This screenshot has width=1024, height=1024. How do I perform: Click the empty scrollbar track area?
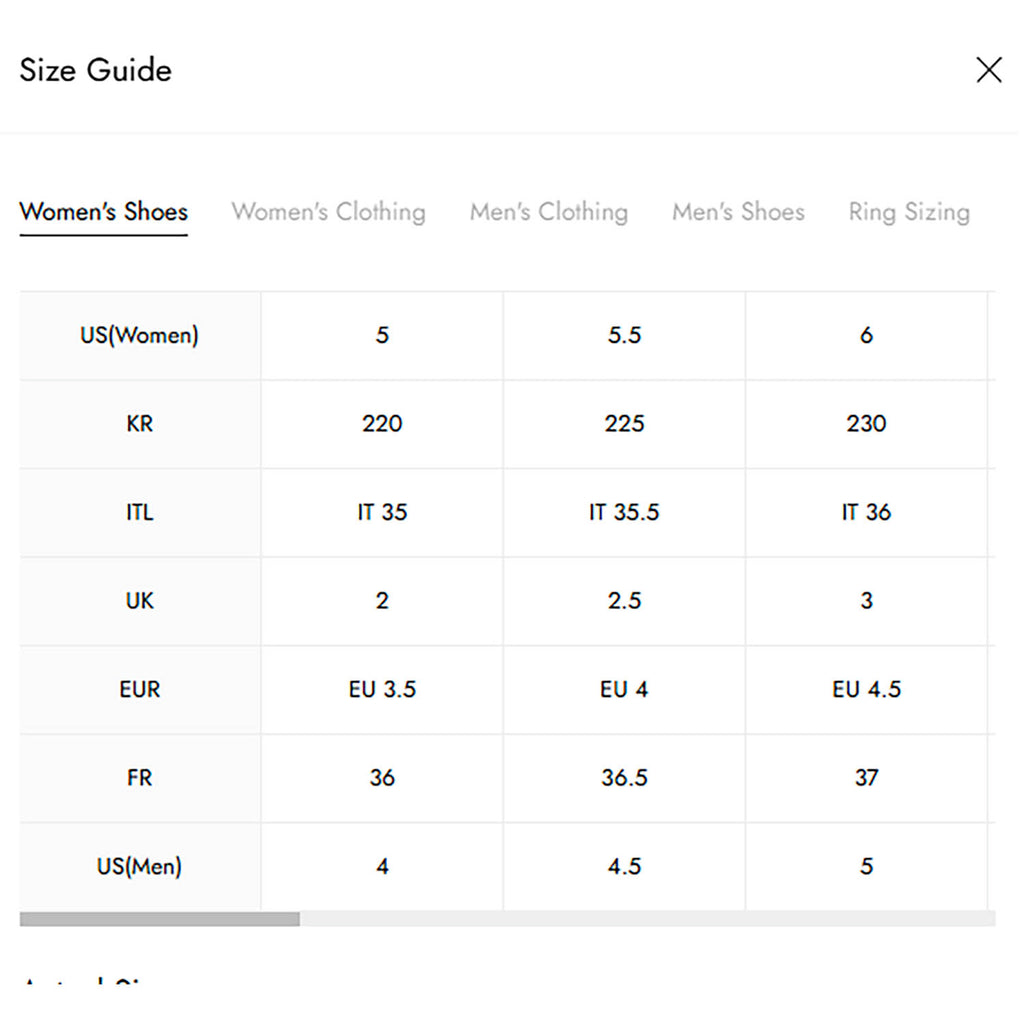(x=650, y=919)
